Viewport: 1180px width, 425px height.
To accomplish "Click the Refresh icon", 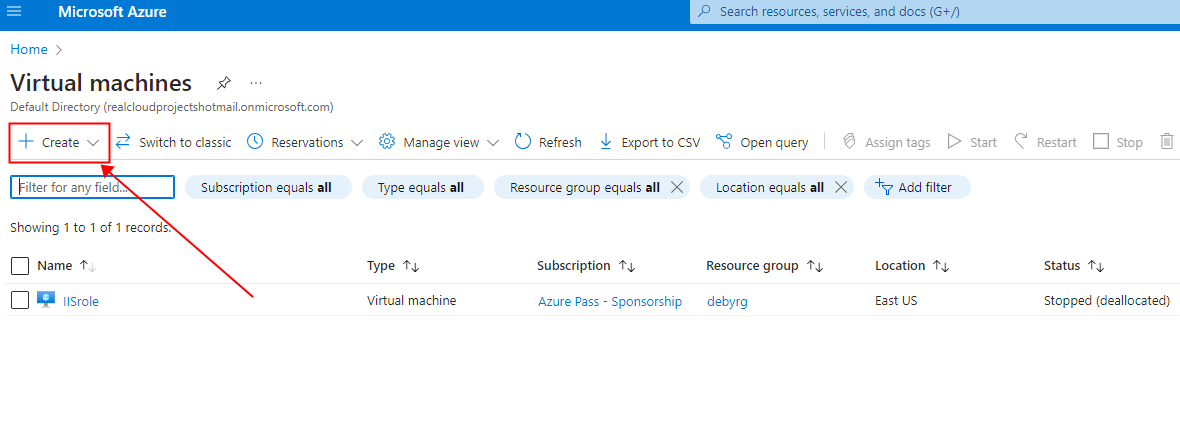I will (x=523, y=142).
